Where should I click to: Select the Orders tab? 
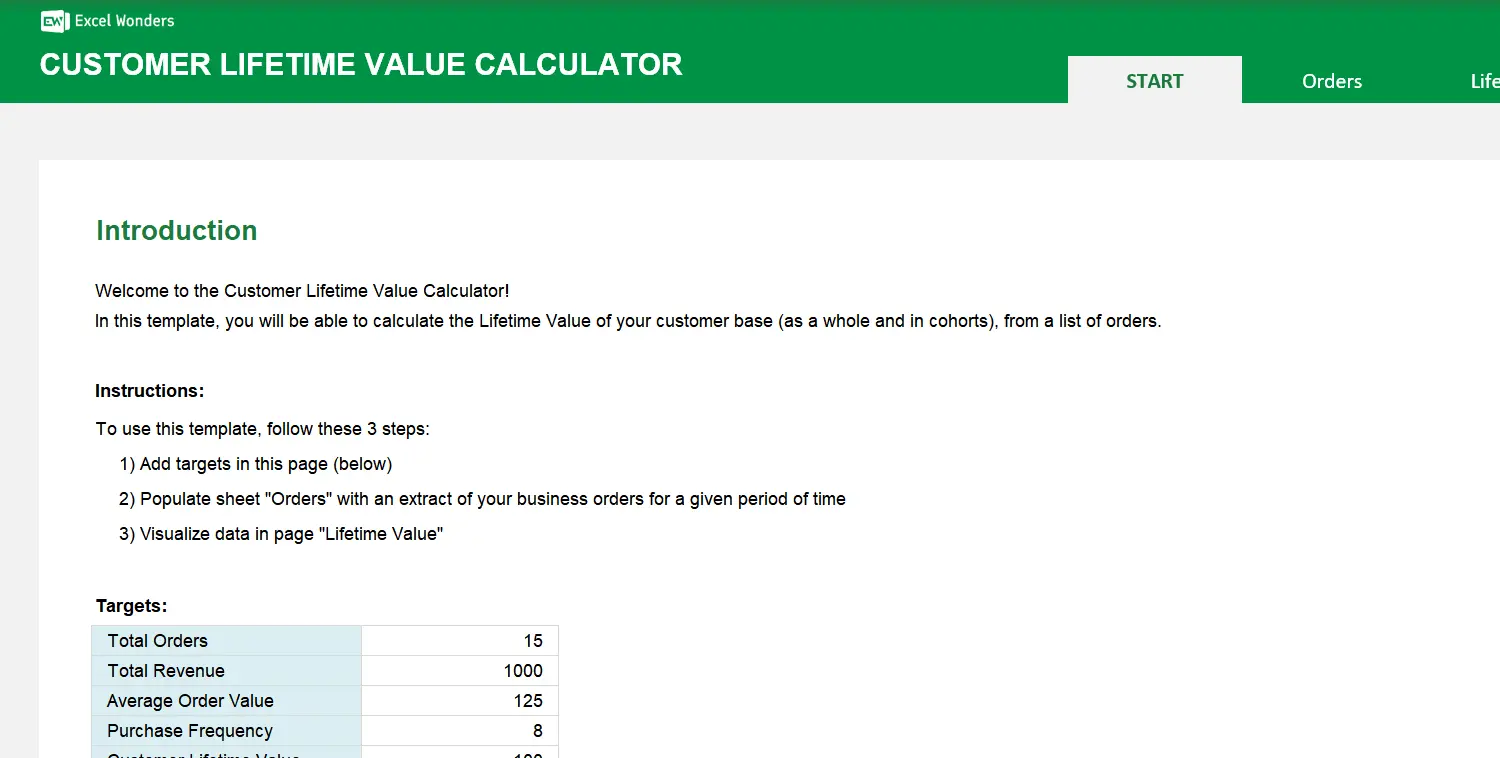pos(1331,81)
